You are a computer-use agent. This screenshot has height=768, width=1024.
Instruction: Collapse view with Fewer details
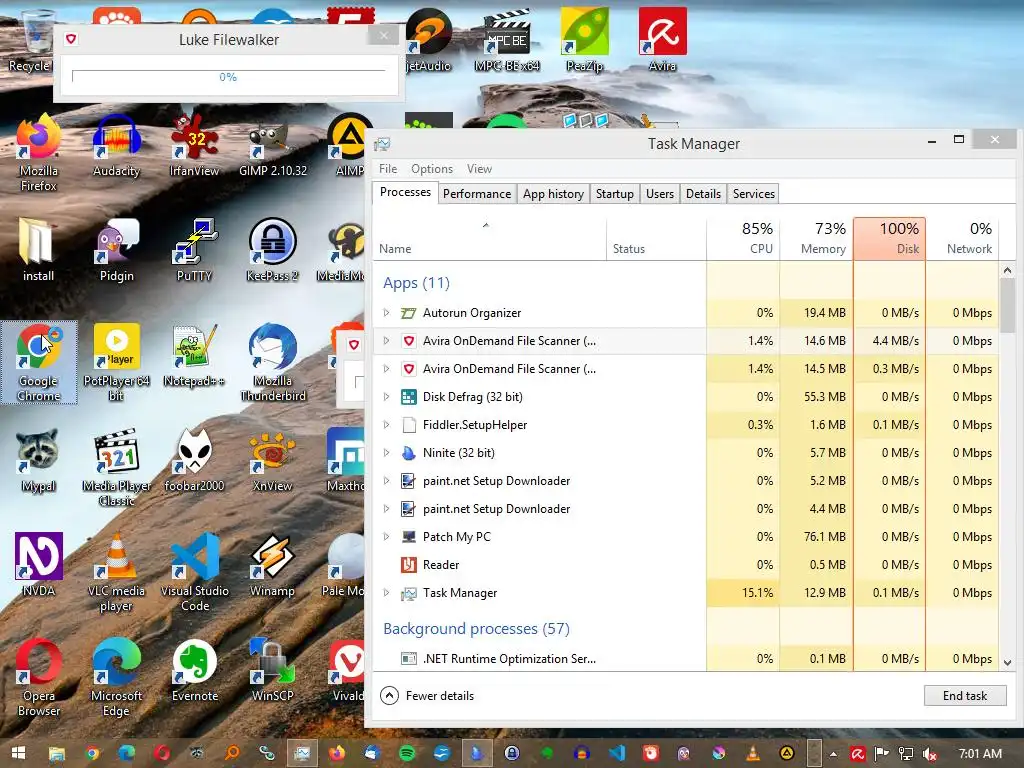click(428, 696)
